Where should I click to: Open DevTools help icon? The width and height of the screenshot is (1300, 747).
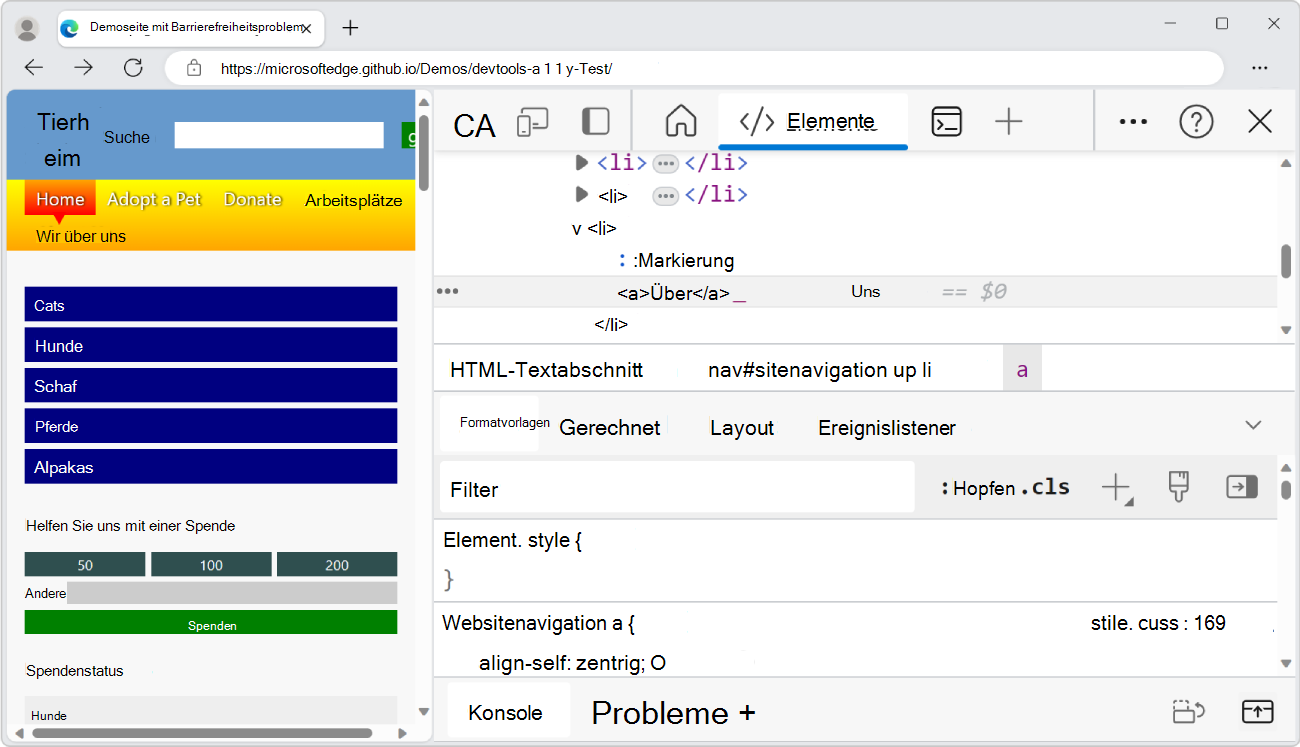(1196, 121)
